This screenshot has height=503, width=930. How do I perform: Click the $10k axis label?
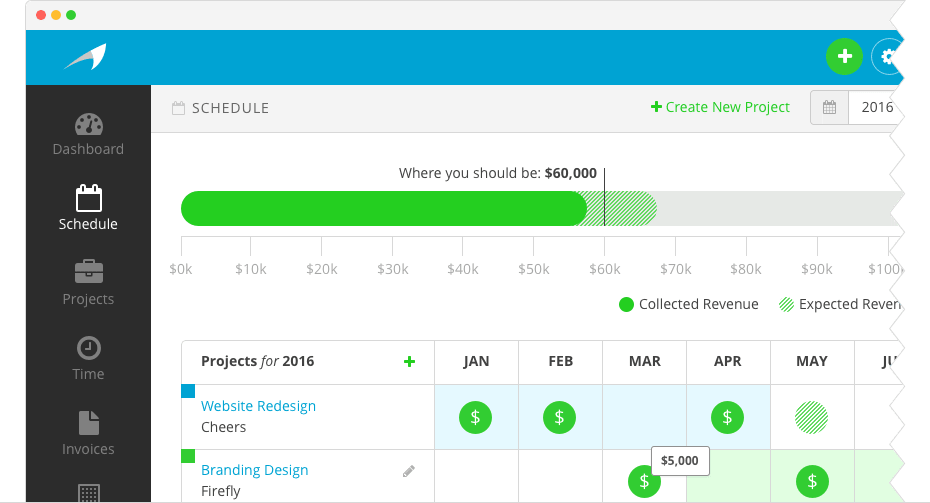[251, 269]
